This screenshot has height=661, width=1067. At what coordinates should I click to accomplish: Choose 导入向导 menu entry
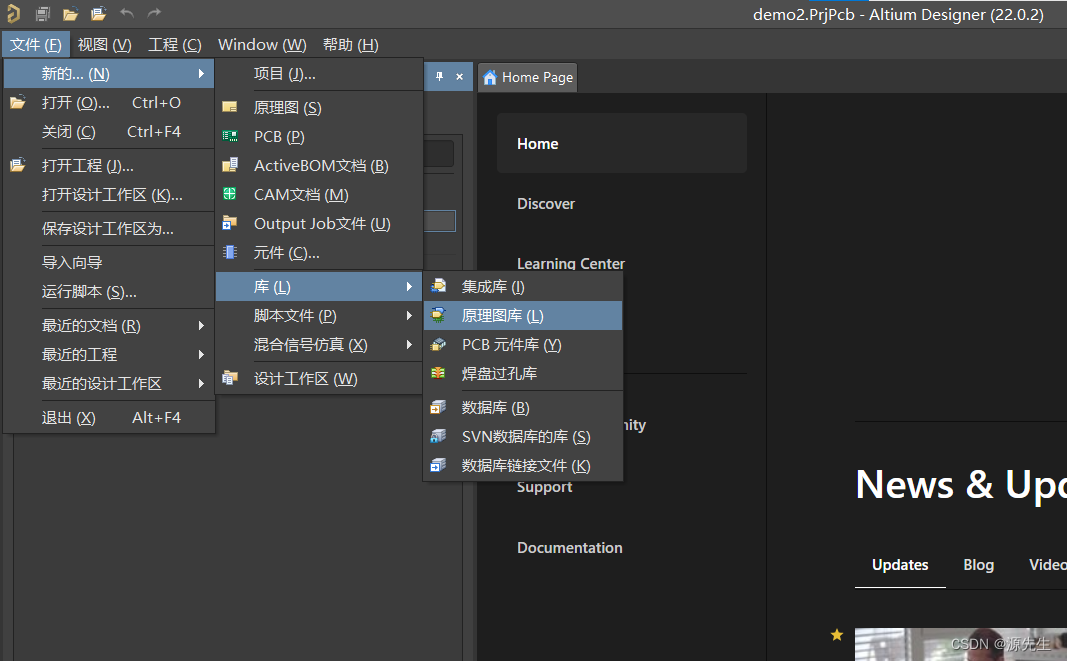pos(109,262)
